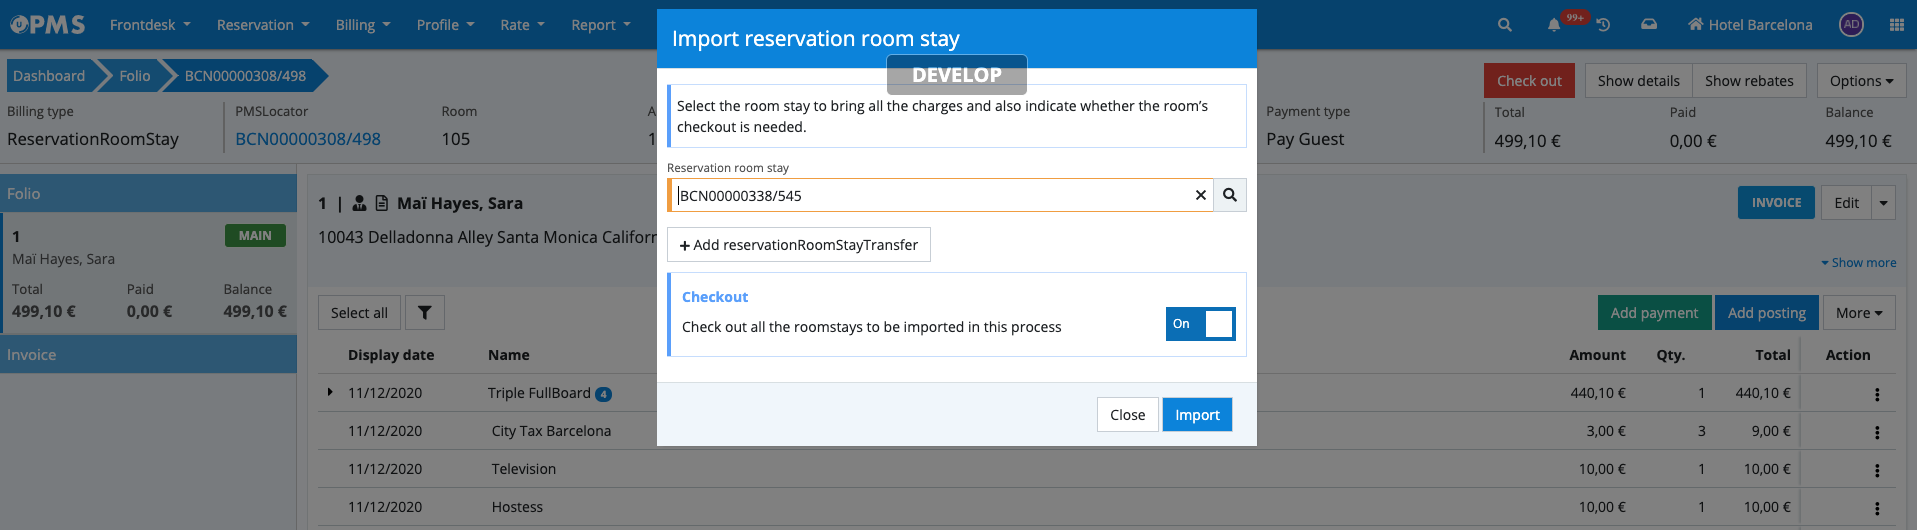Open the More dropdown
Screen dimensions: 1917x530
click(x=1858, y=313)
